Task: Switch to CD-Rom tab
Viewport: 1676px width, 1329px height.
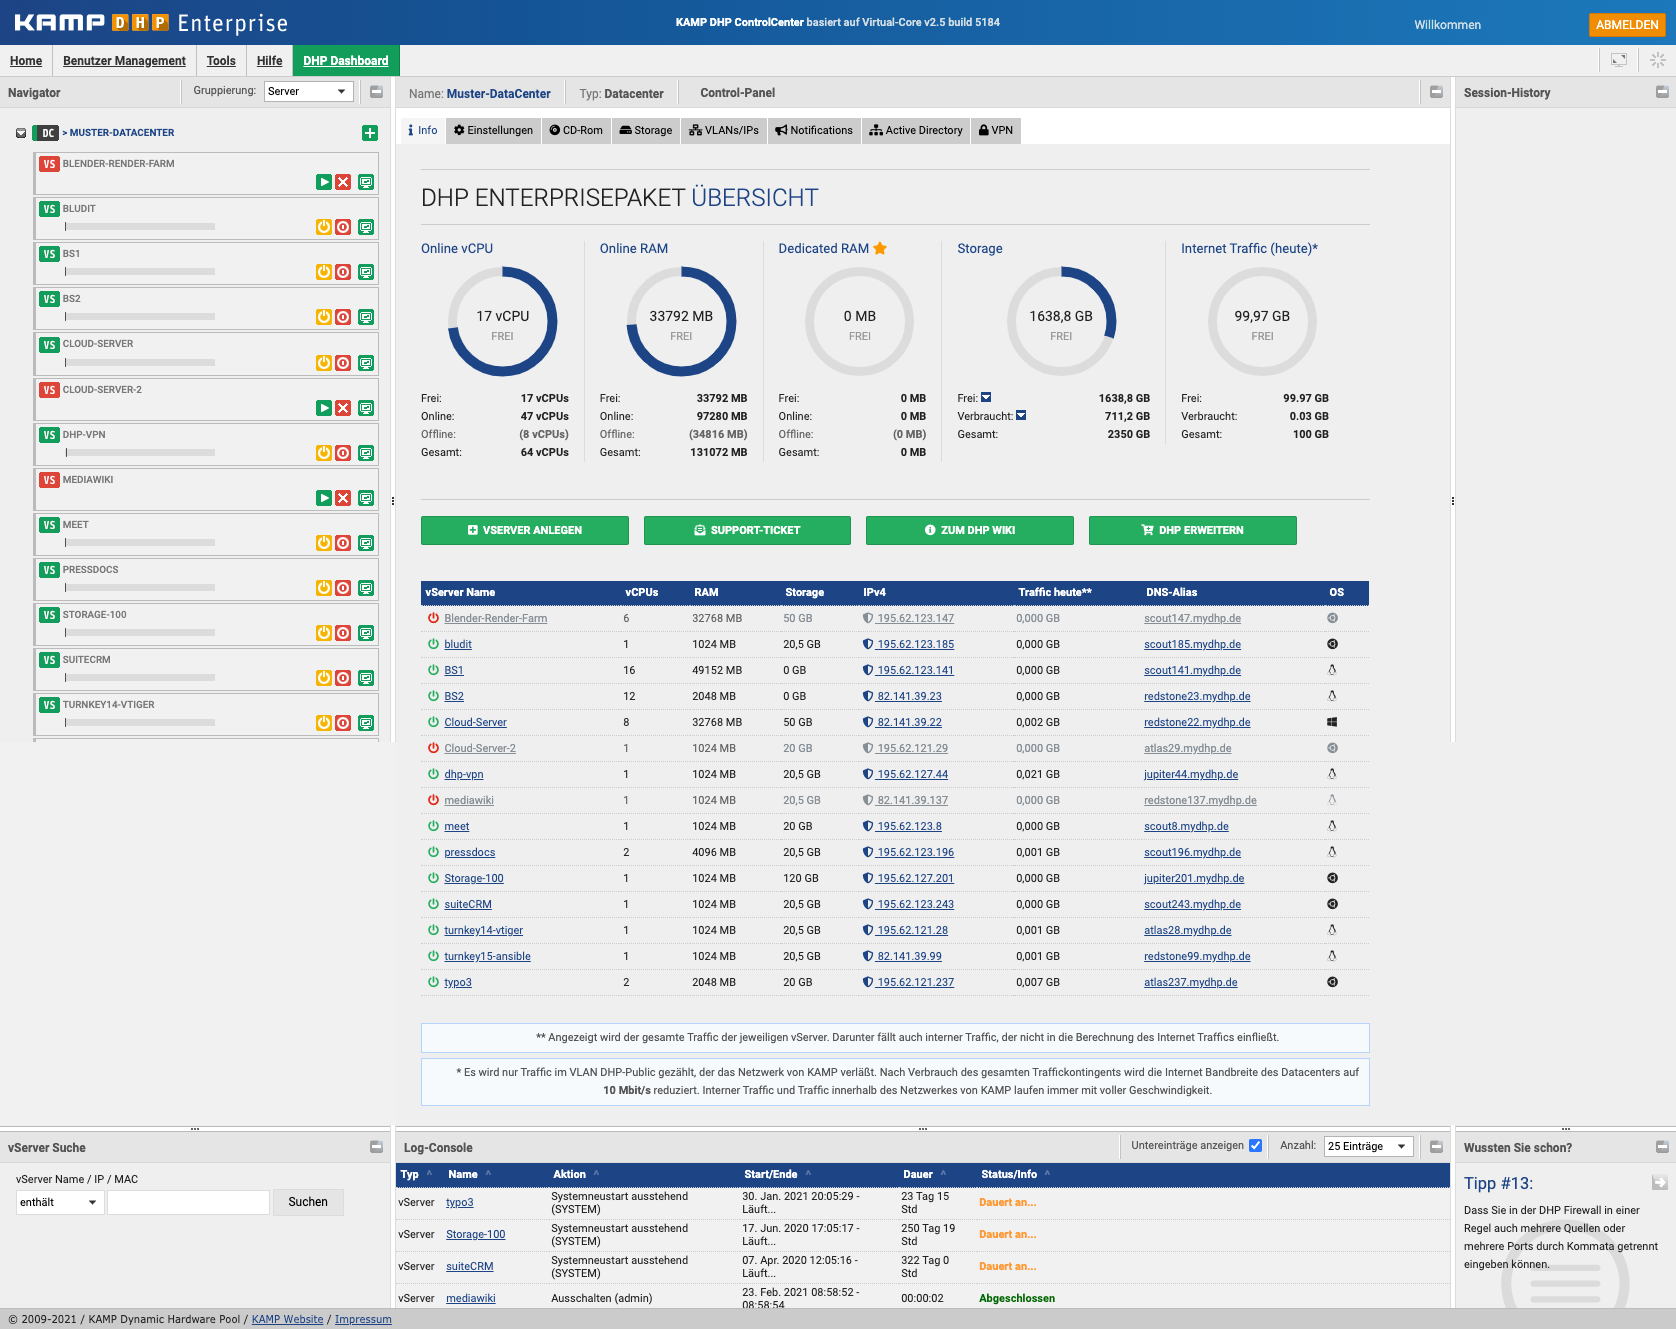Action: [x=576, y=130]
